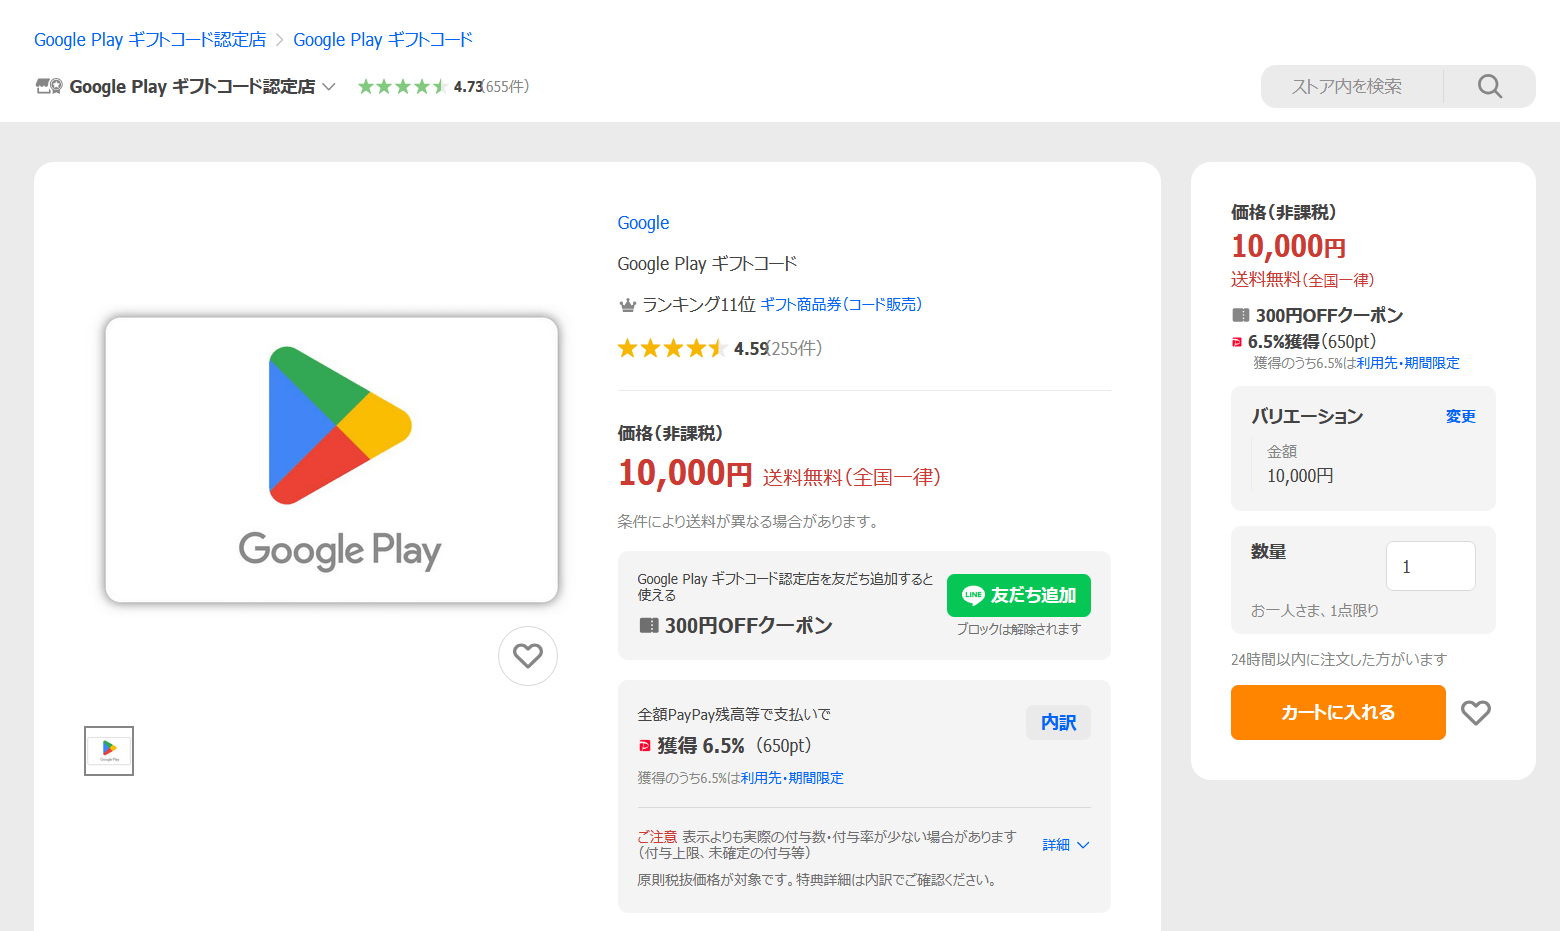Viewport: 1560px width, 931px height.
Task: Click the ranking crown icon
Action: (x=628, y=305)
